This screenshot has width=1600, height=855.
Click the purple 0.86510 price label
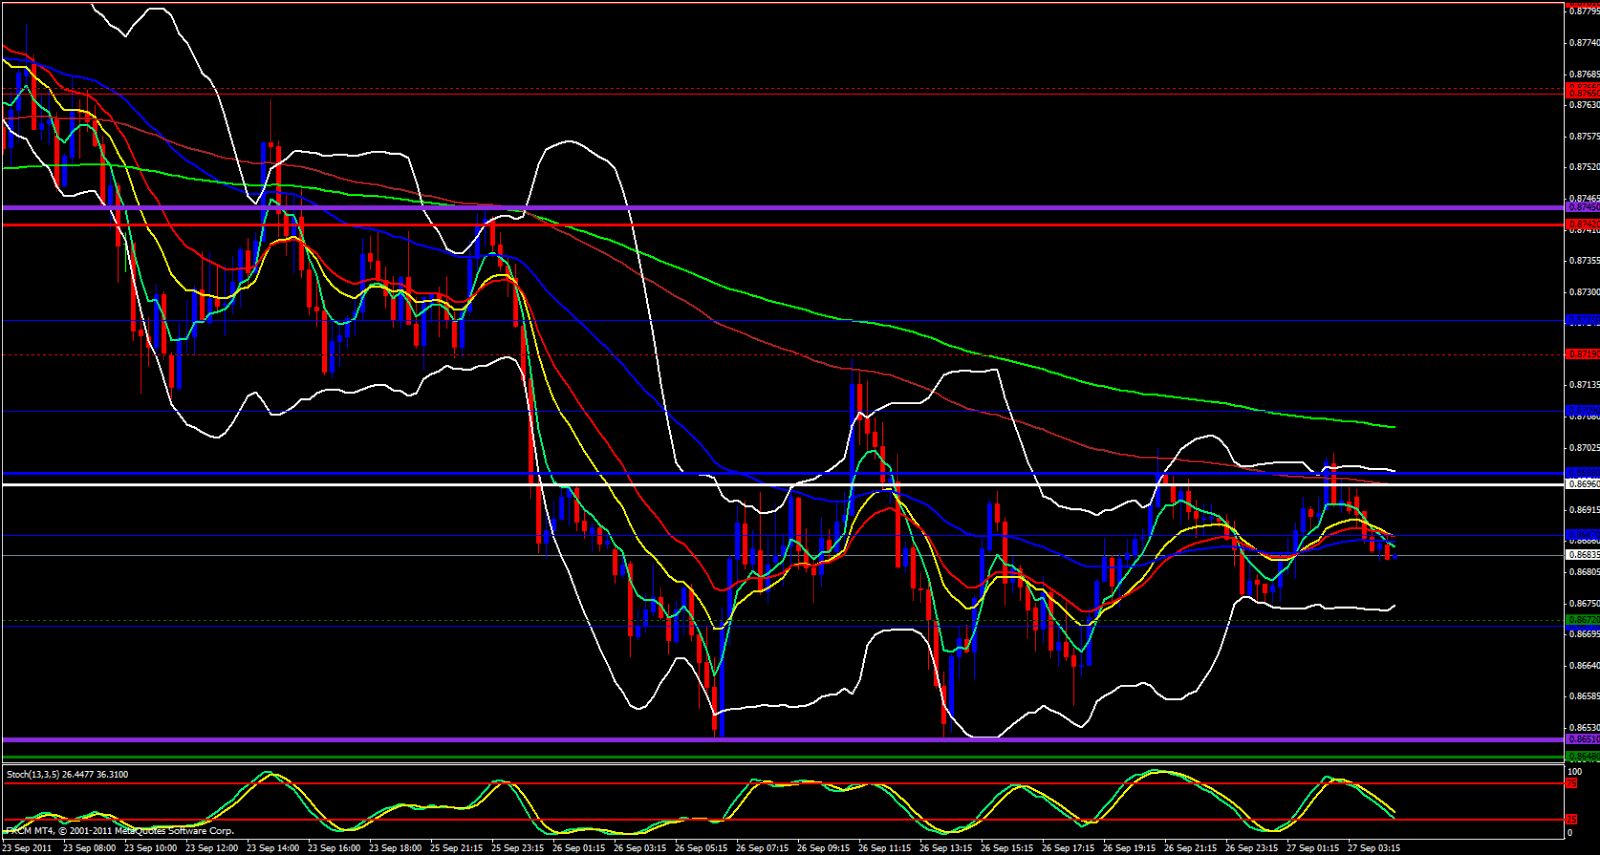click(x=1583, y=739)
